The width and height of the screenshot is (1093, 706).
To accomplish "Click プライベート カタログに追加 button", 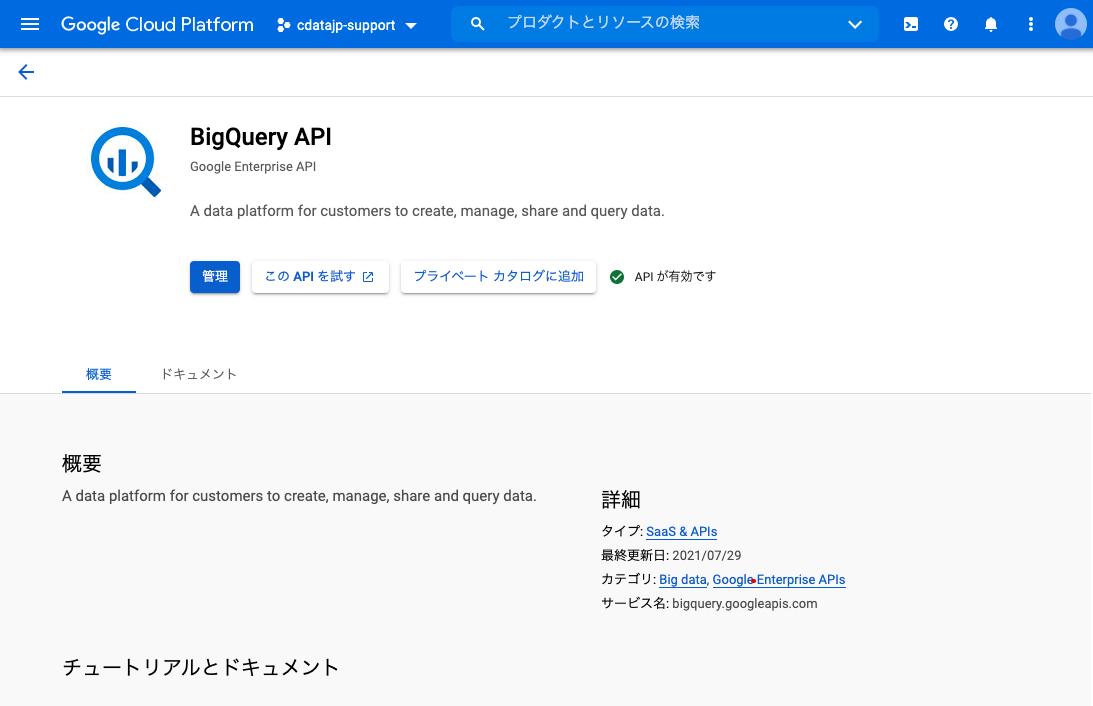I will (498, 277).
